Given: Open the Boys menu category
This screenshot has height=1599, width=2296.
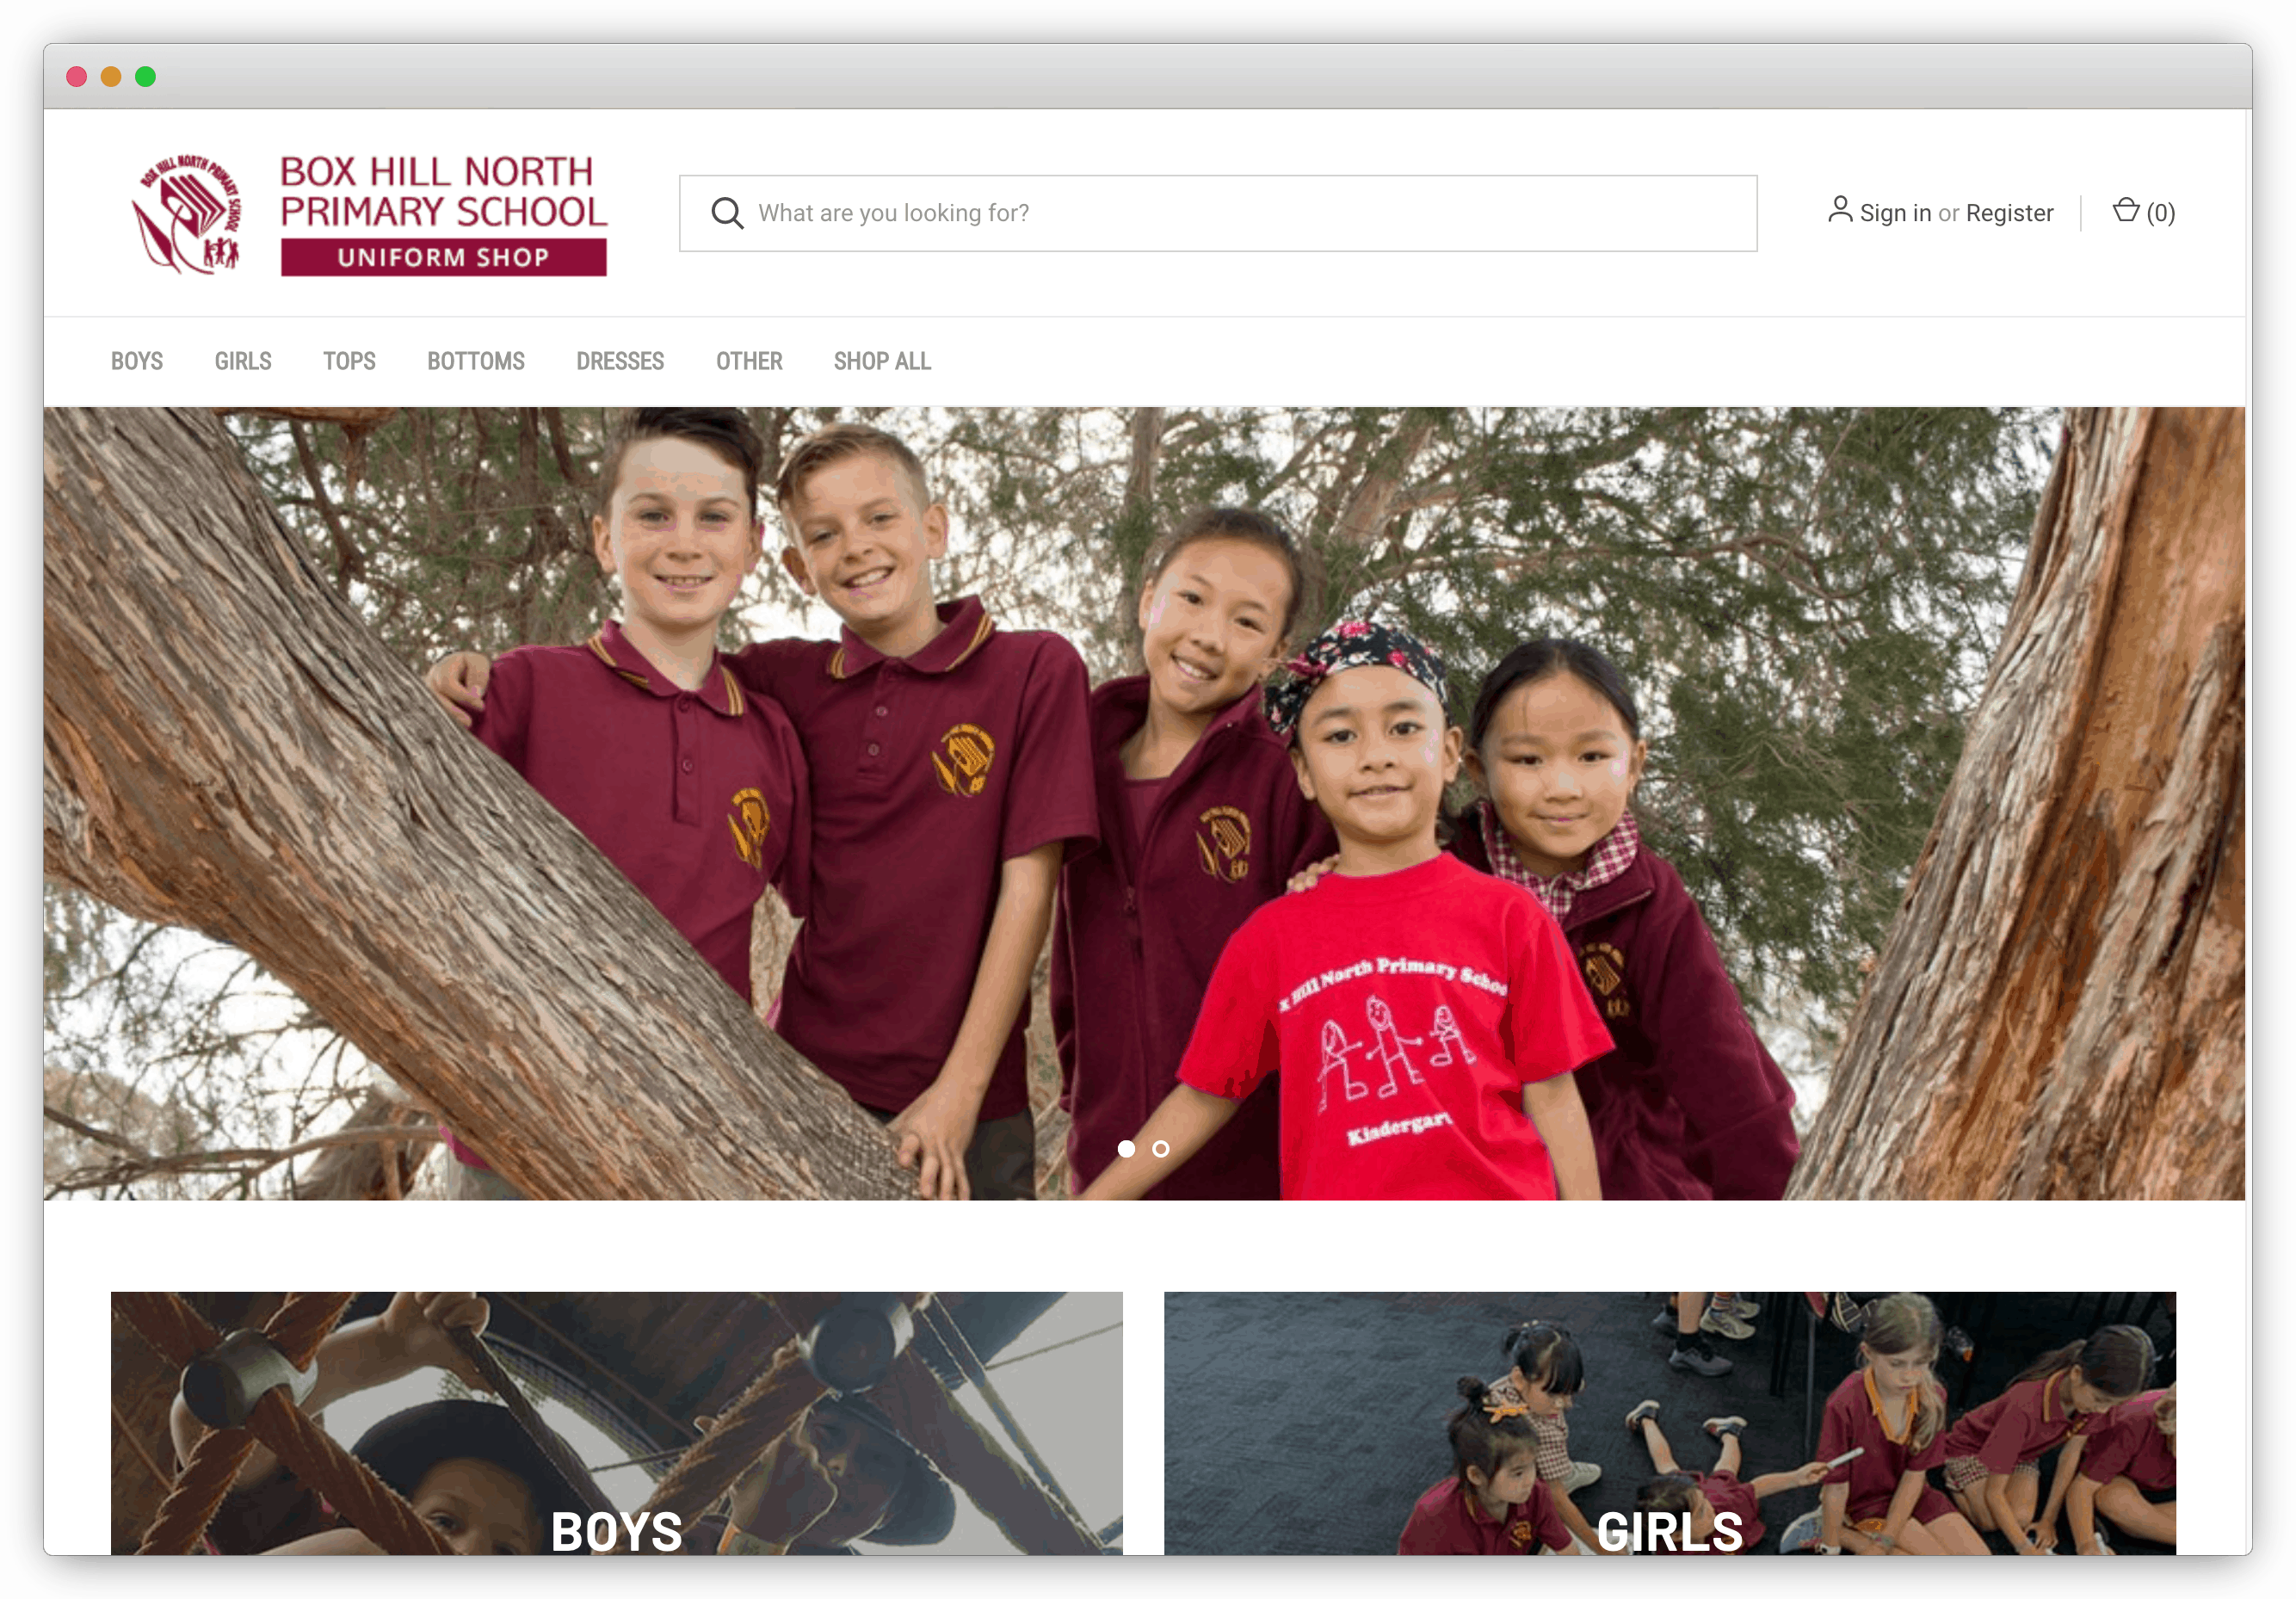Looking at the screenshot, I should pos(137,361).
